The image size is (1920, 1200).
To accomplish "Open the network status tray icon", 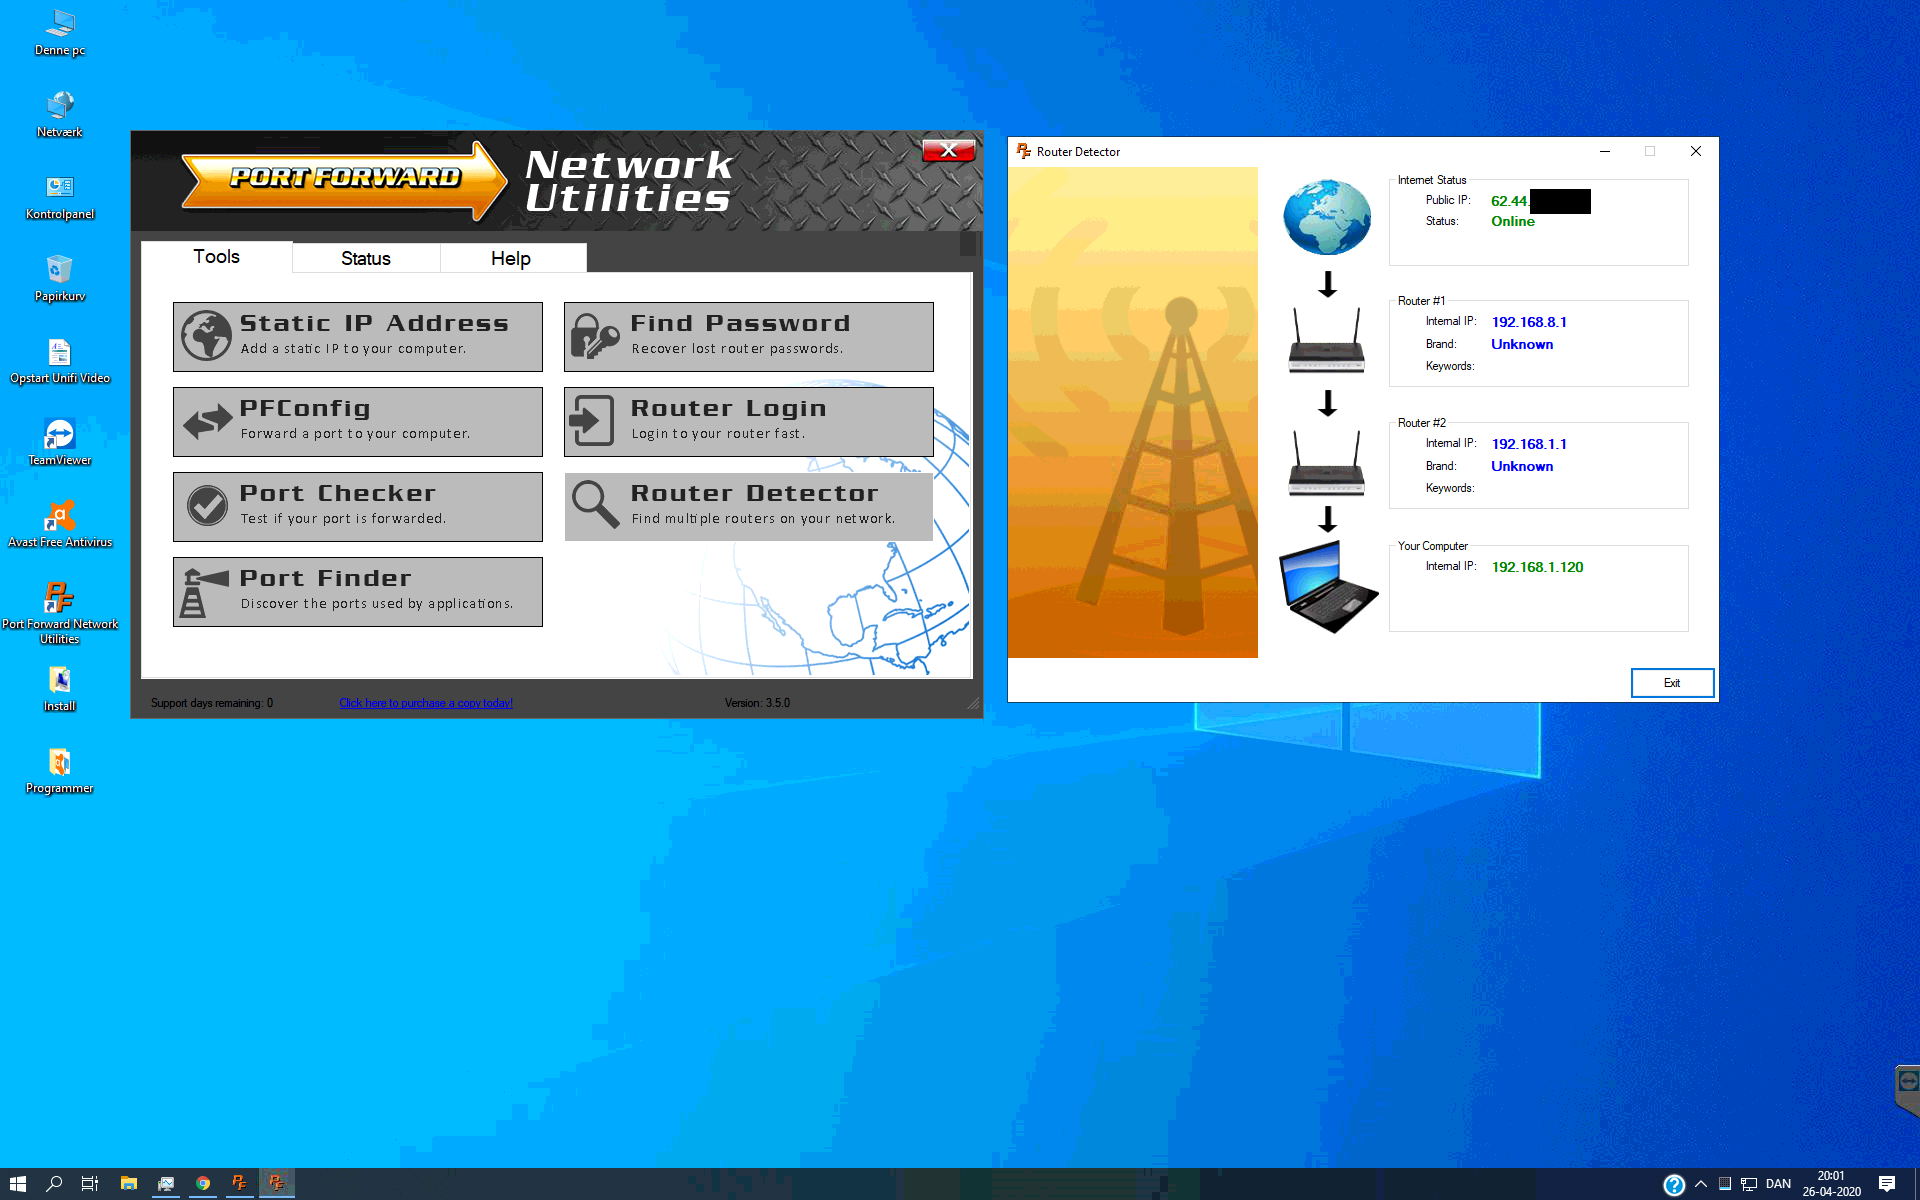I will click(x=1749, y=1184).
